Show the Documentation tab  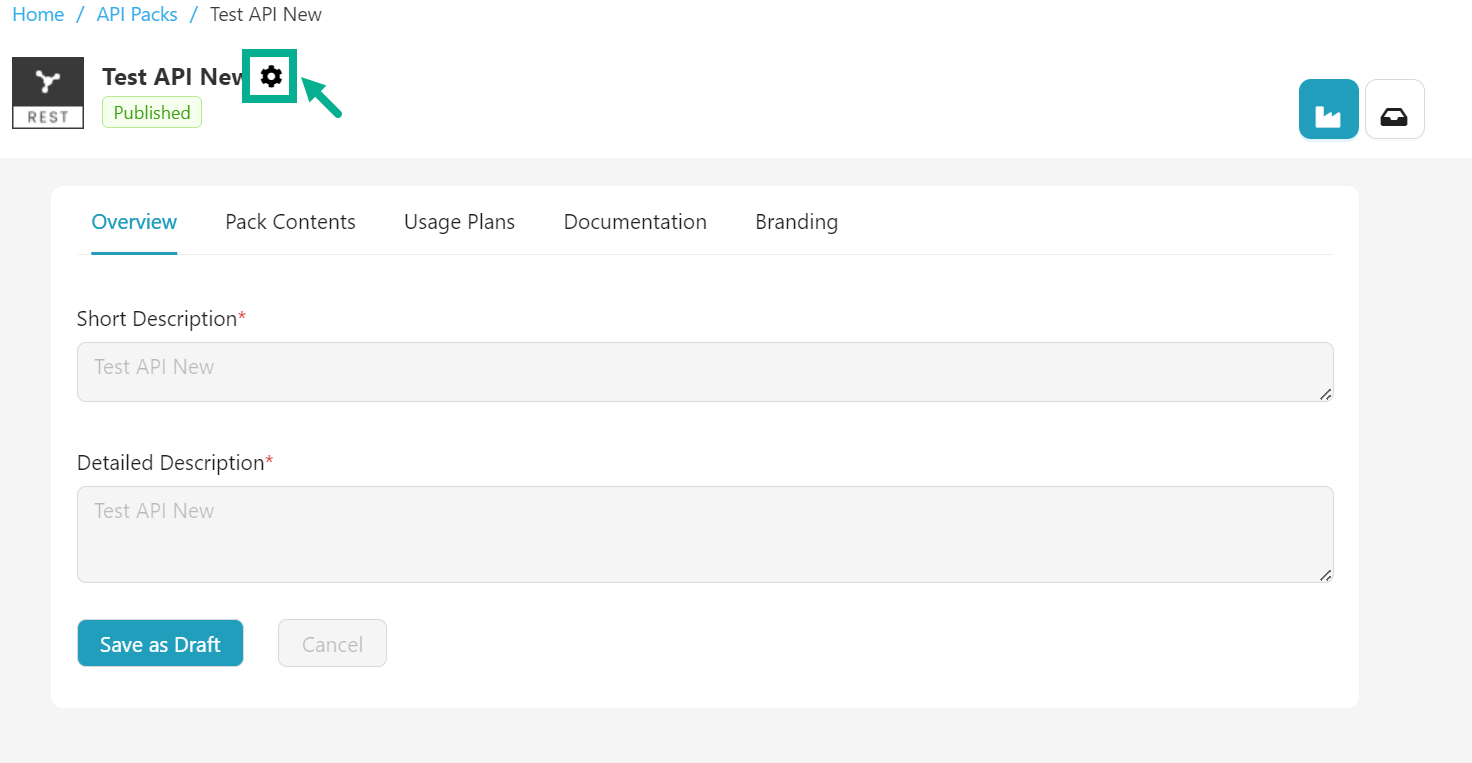pos(635,222)
